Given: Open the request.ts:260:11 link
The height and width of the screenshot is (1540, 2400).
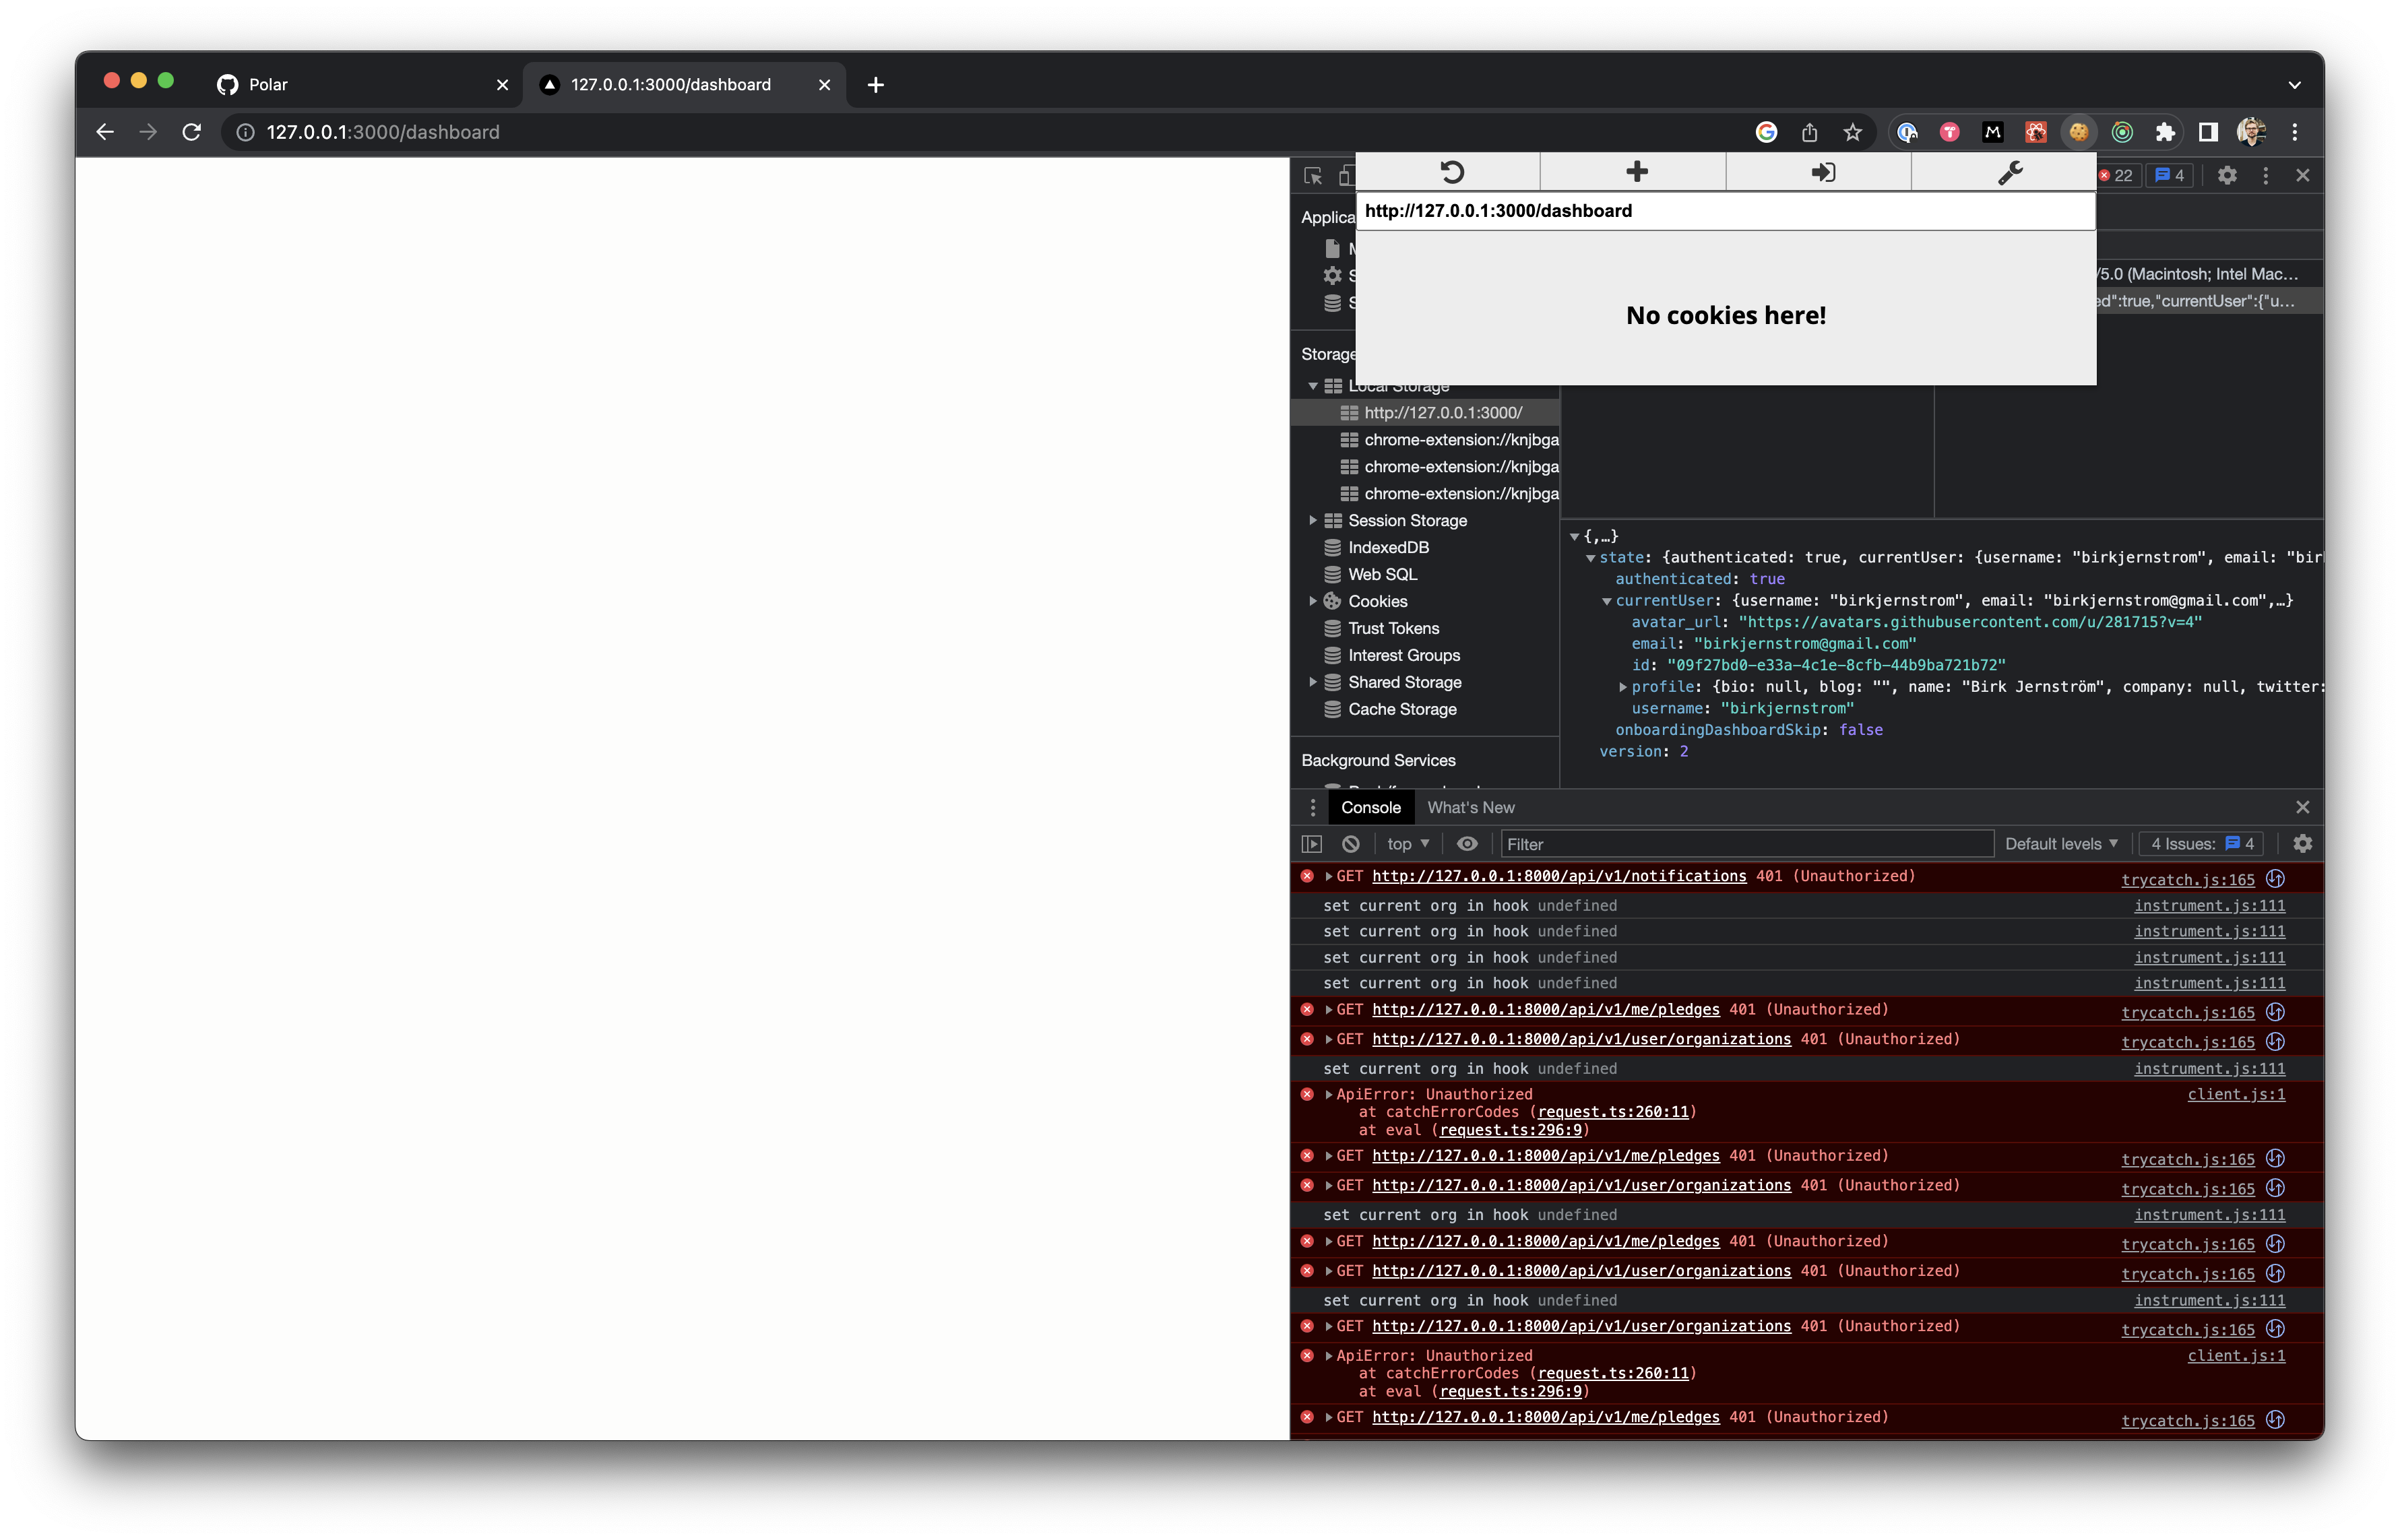Looking at the screenshot, I should 1613,1111.
